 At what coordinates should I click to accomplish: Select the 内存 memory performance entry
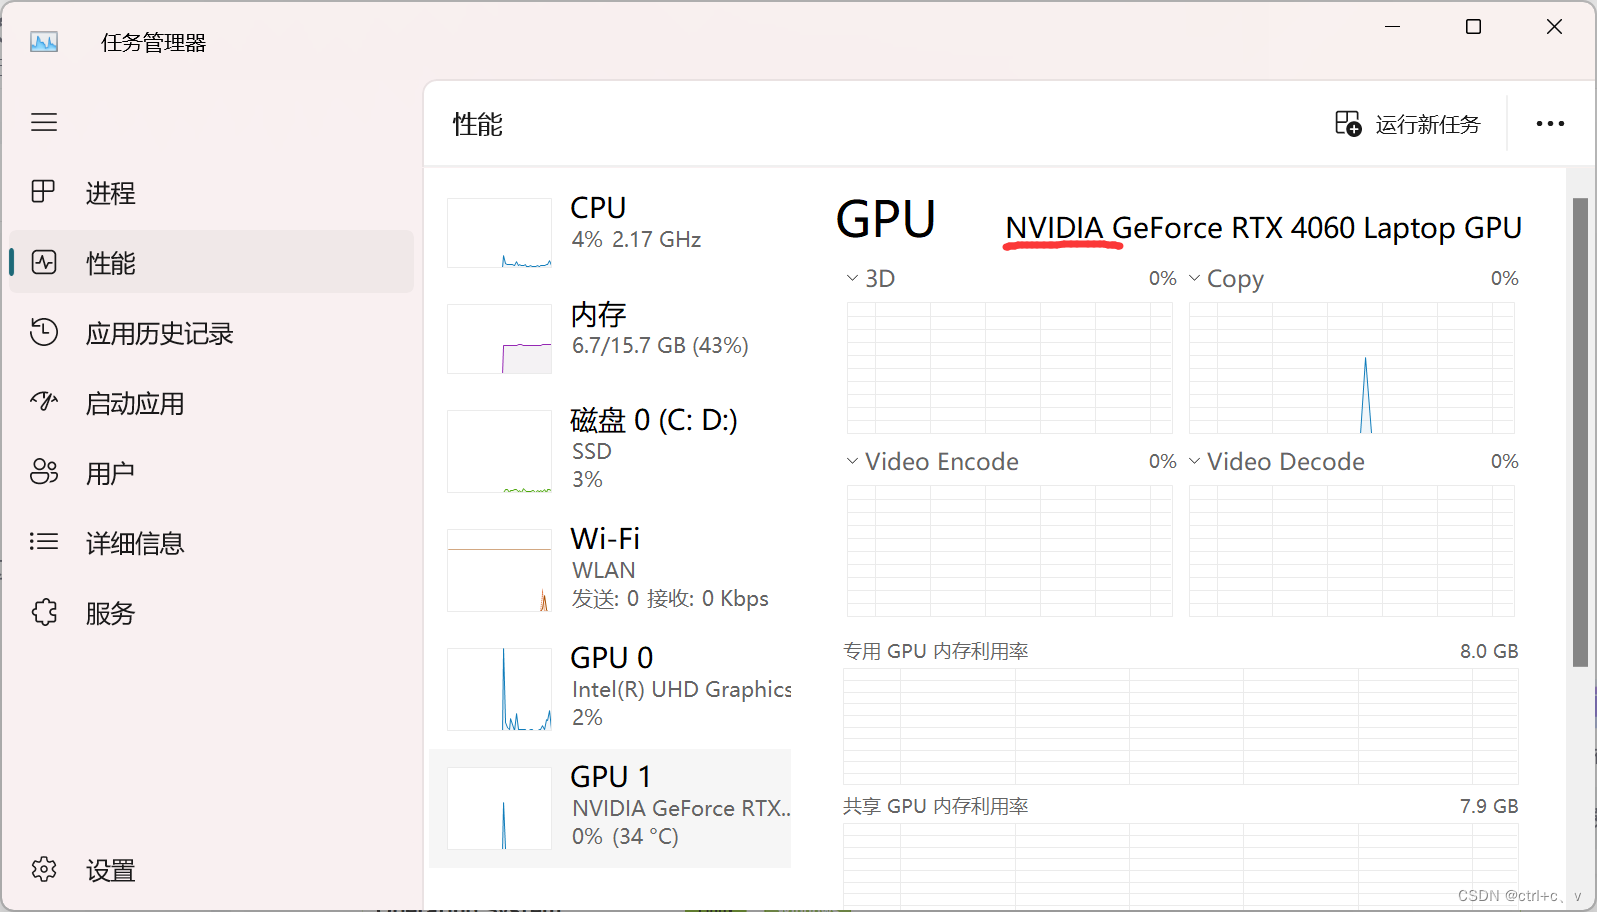610,339
